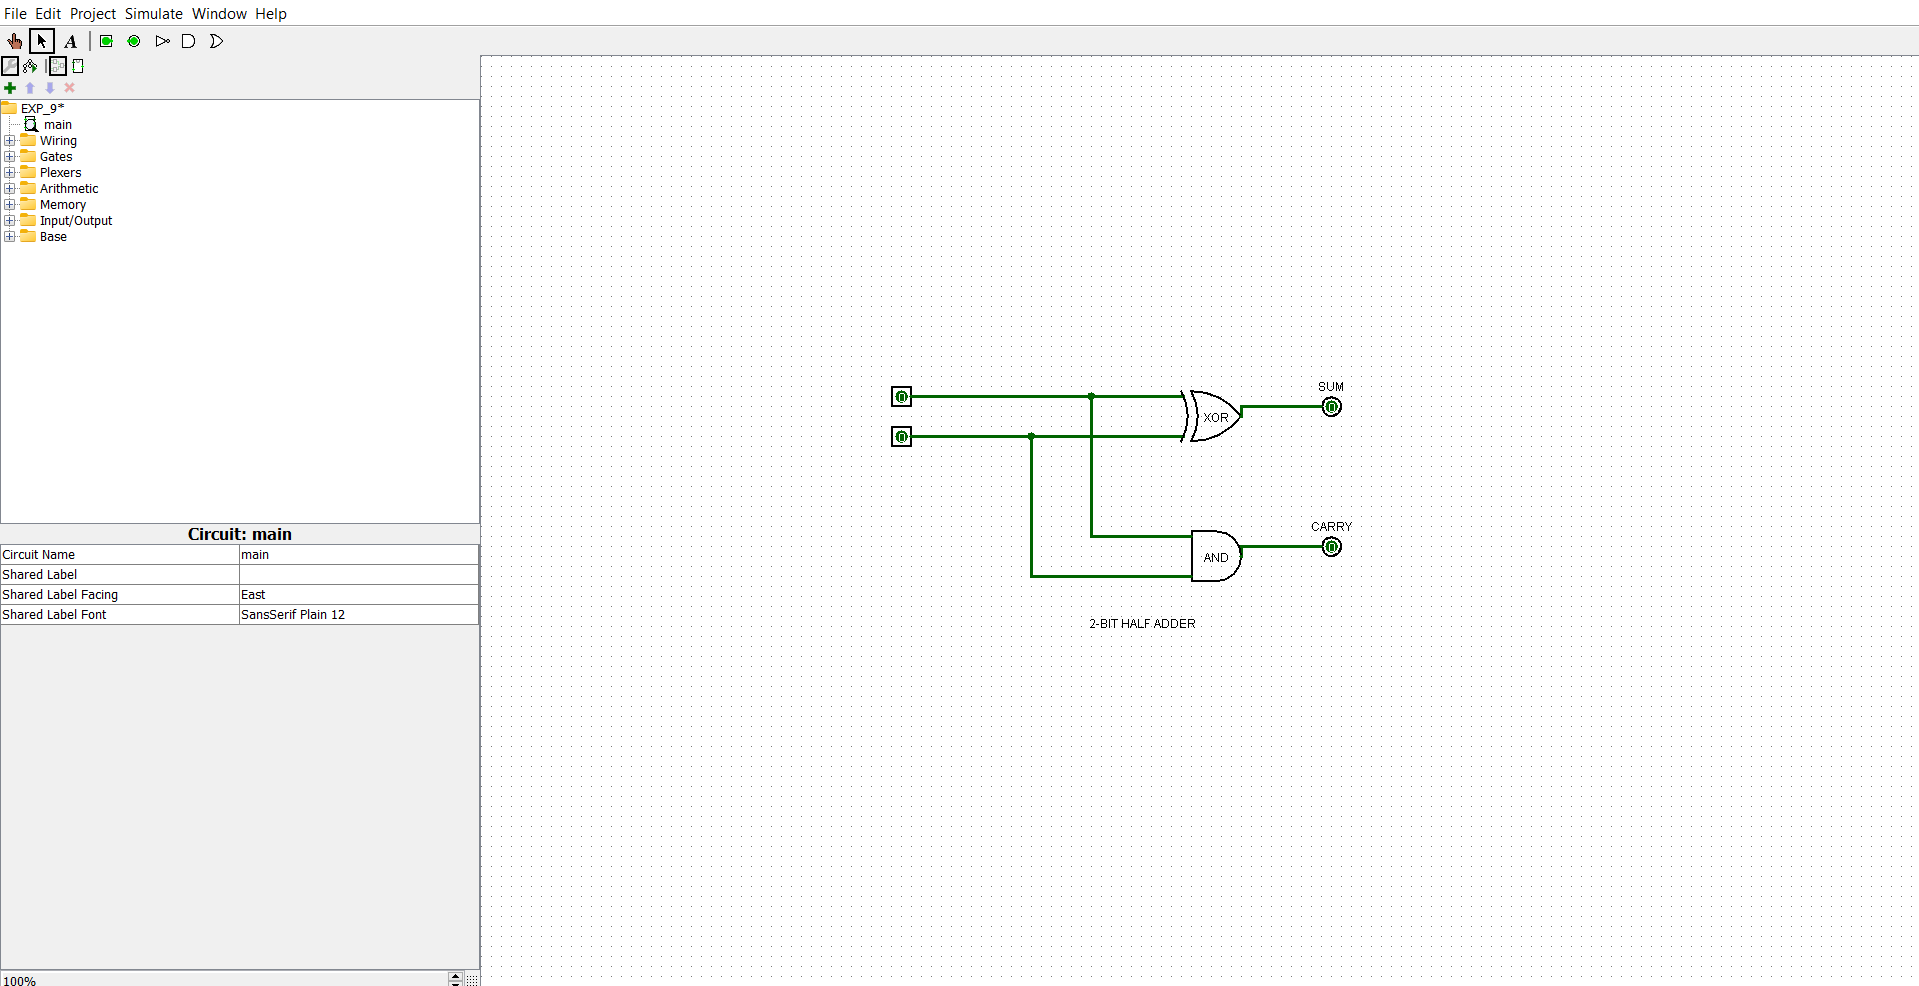Select the input Pin tool

tap(106, 41)
